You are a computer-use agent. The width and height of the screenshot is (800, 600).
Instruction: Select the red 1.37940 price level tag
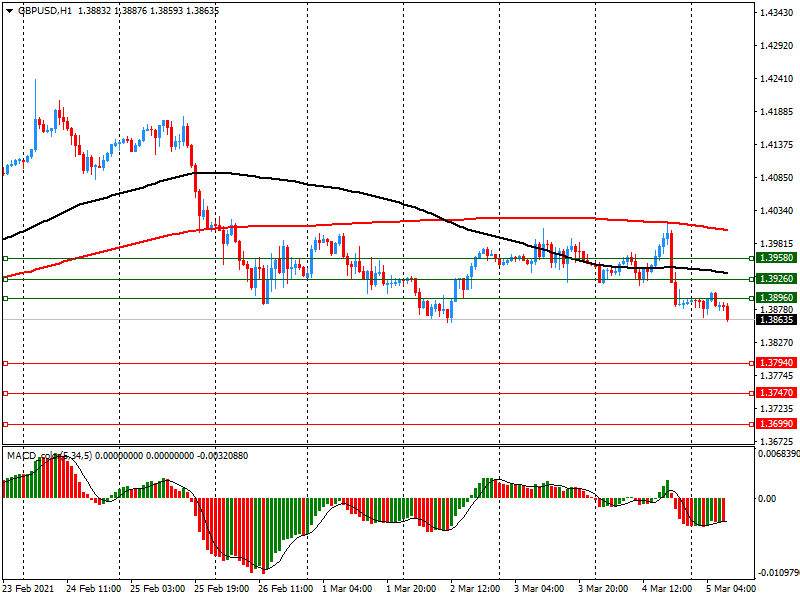click(775, 363)
